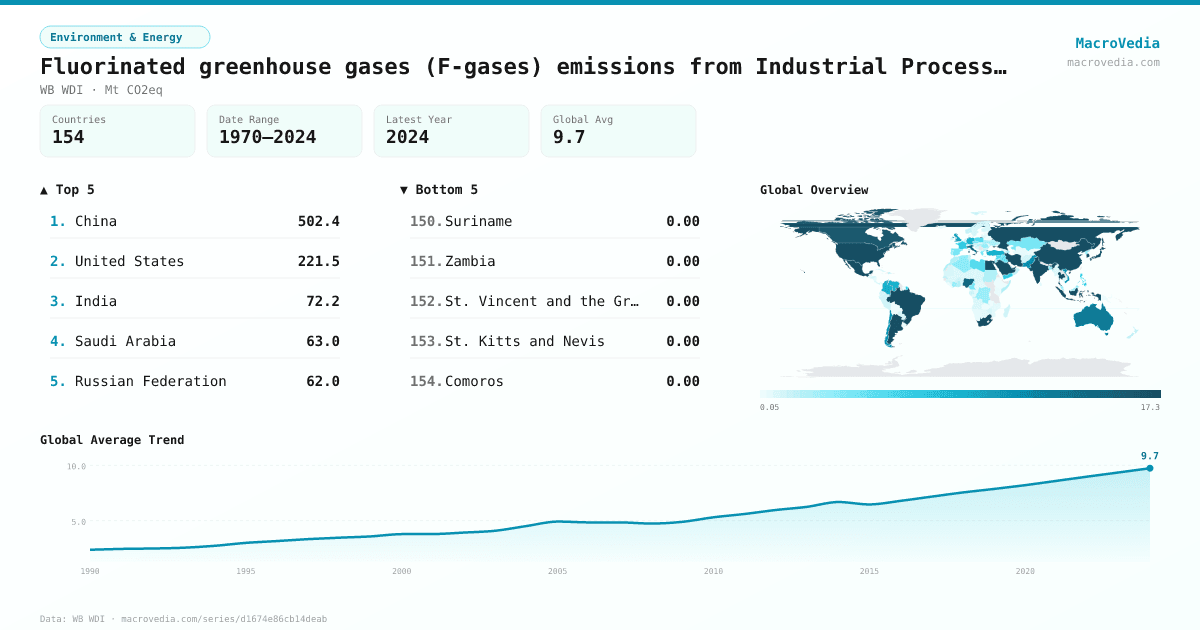Click the world map thumbnail
The image size is (1200, 630).
point(960,290)
